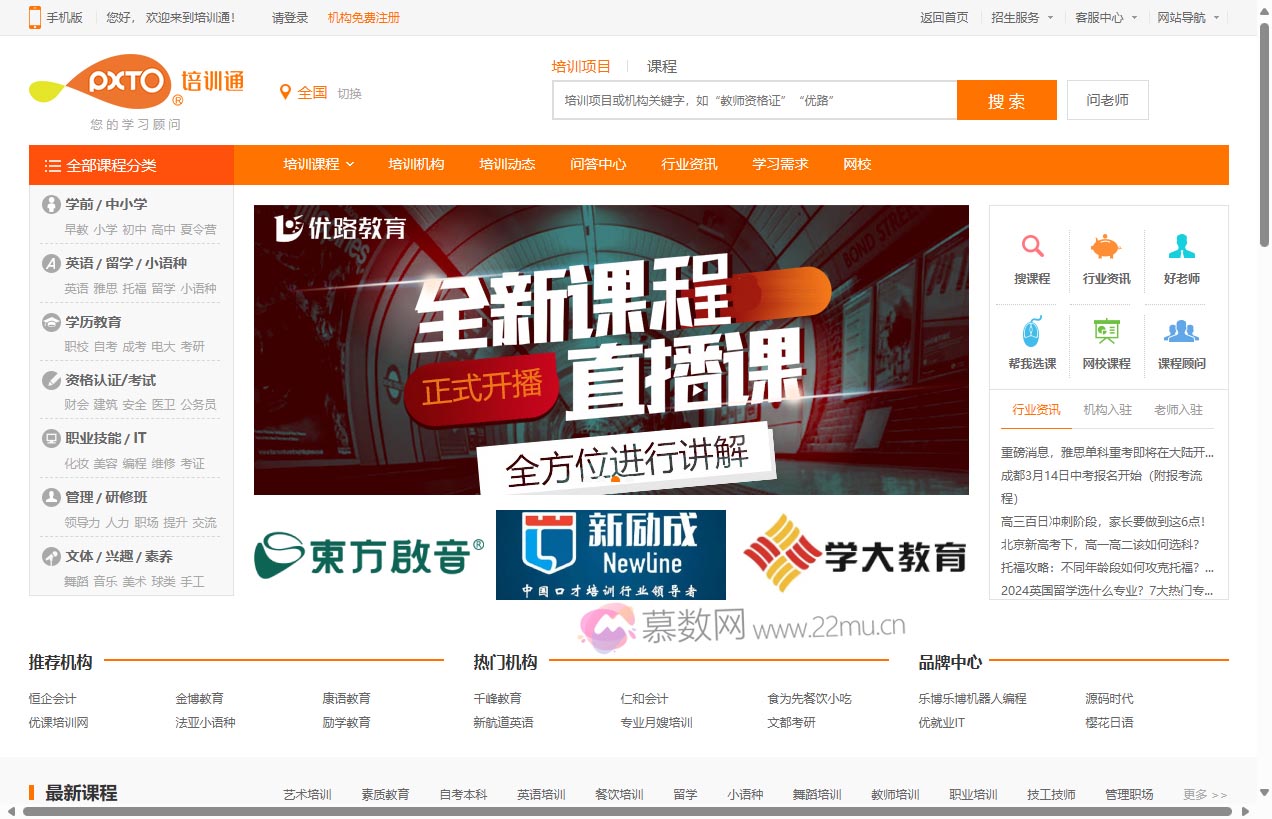Open the 行业资讯 piggy bank icon

pos(1106,247)
